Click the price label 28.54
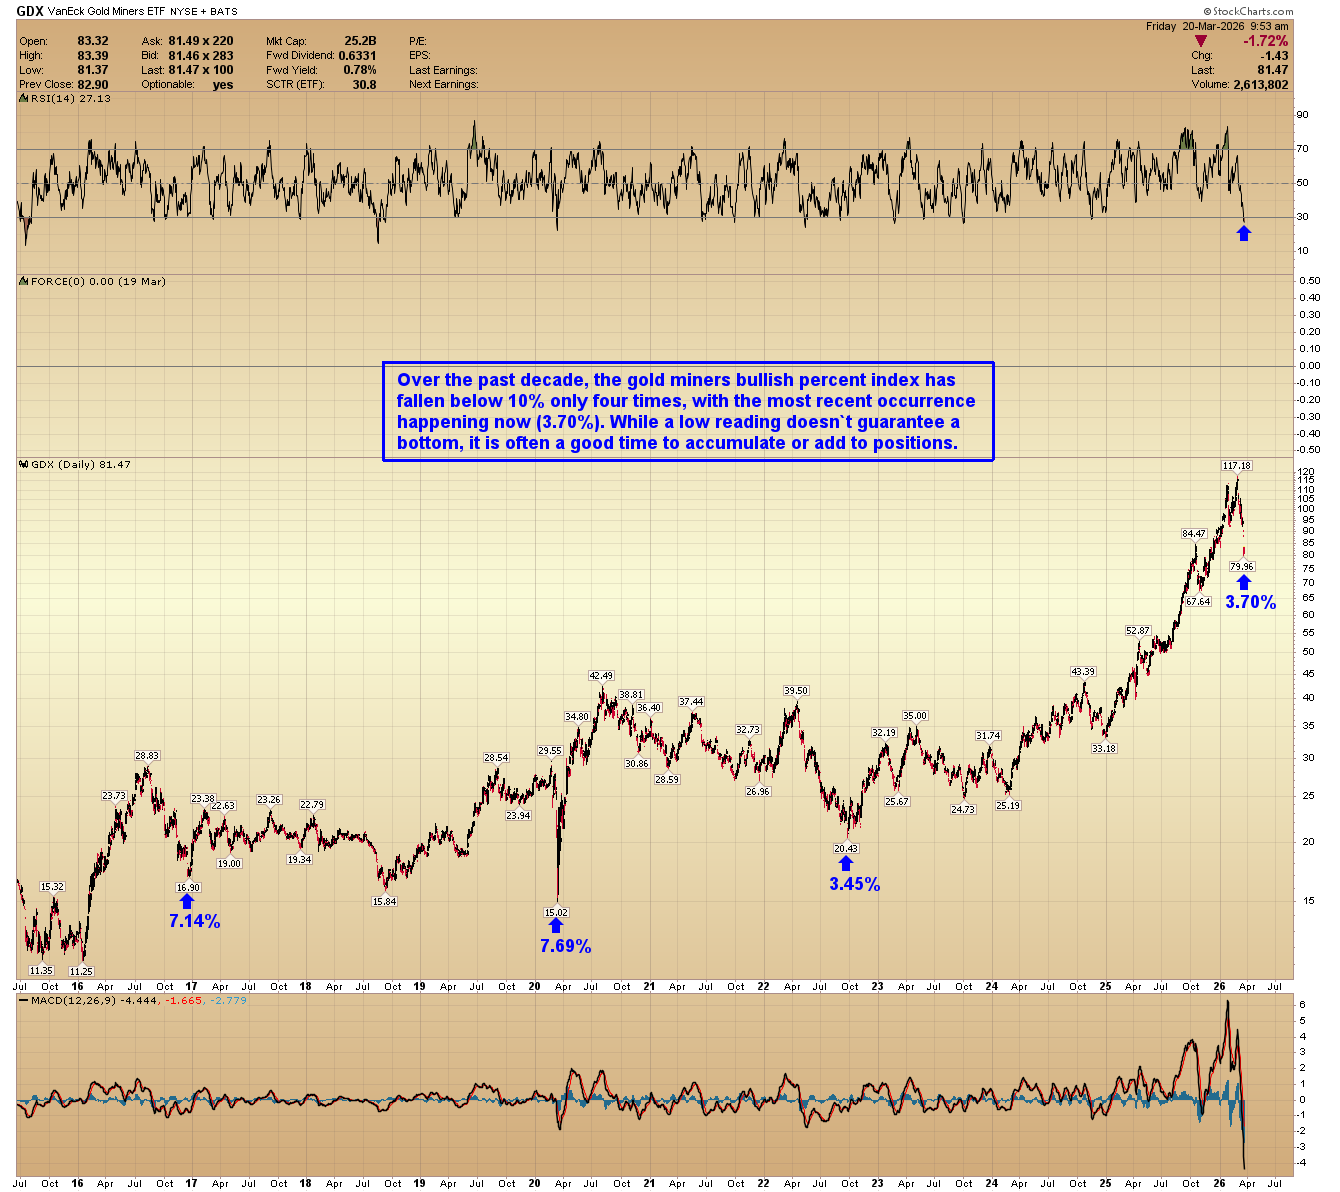 [x=497, y=757]
